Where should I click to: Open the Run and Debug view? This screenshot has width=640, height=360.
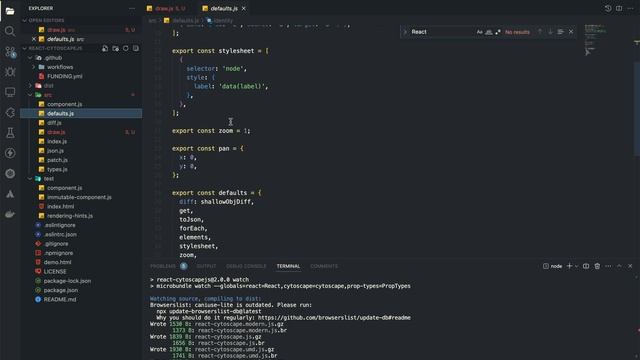(x=10, y=72)
